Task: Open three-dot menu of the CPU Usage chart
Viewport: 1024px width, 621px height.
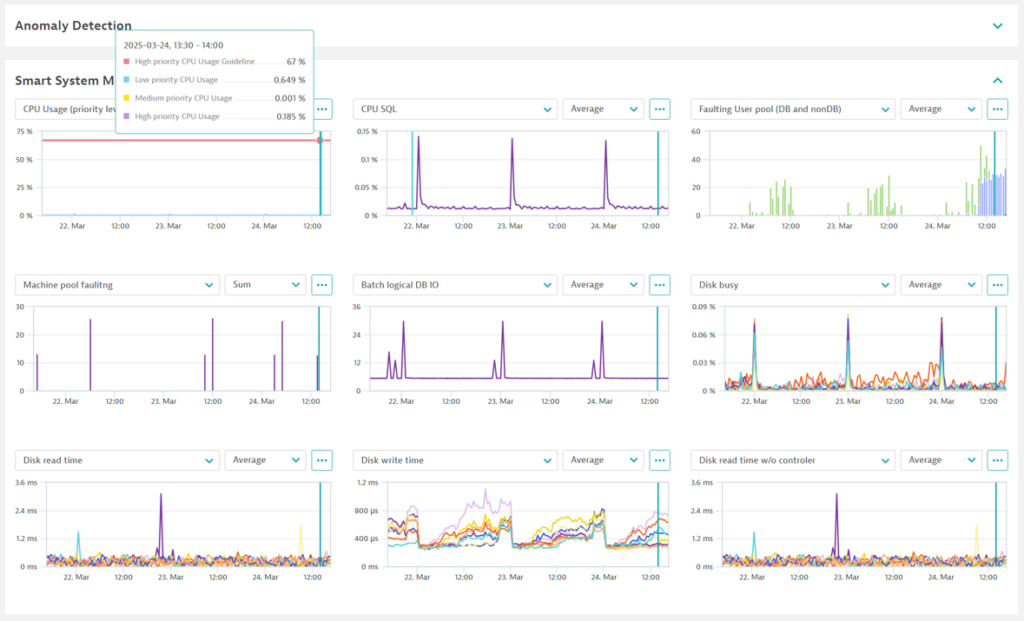Action: point(322,109)
